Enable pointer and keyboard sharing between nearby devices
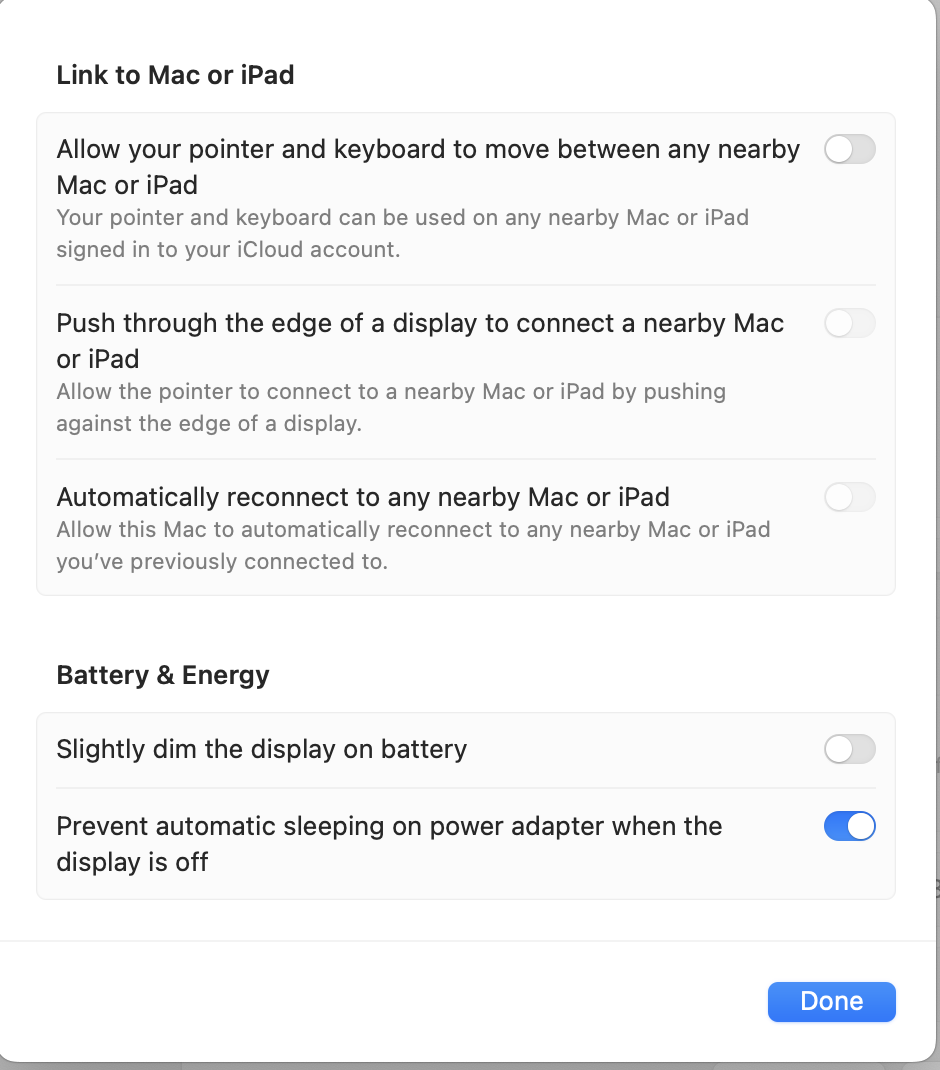Viewport: 940px width, 1070px height. click(849, 150)
